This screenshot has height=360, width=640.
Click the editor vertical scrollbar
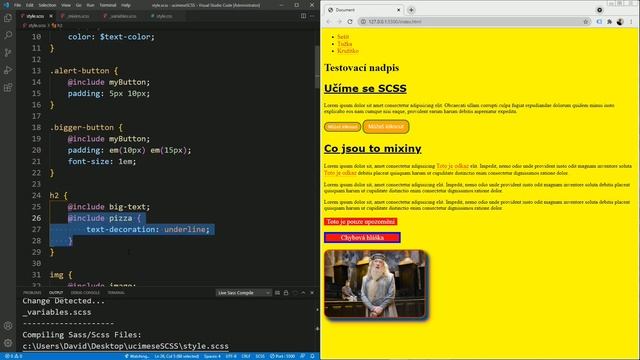(317, 68)
